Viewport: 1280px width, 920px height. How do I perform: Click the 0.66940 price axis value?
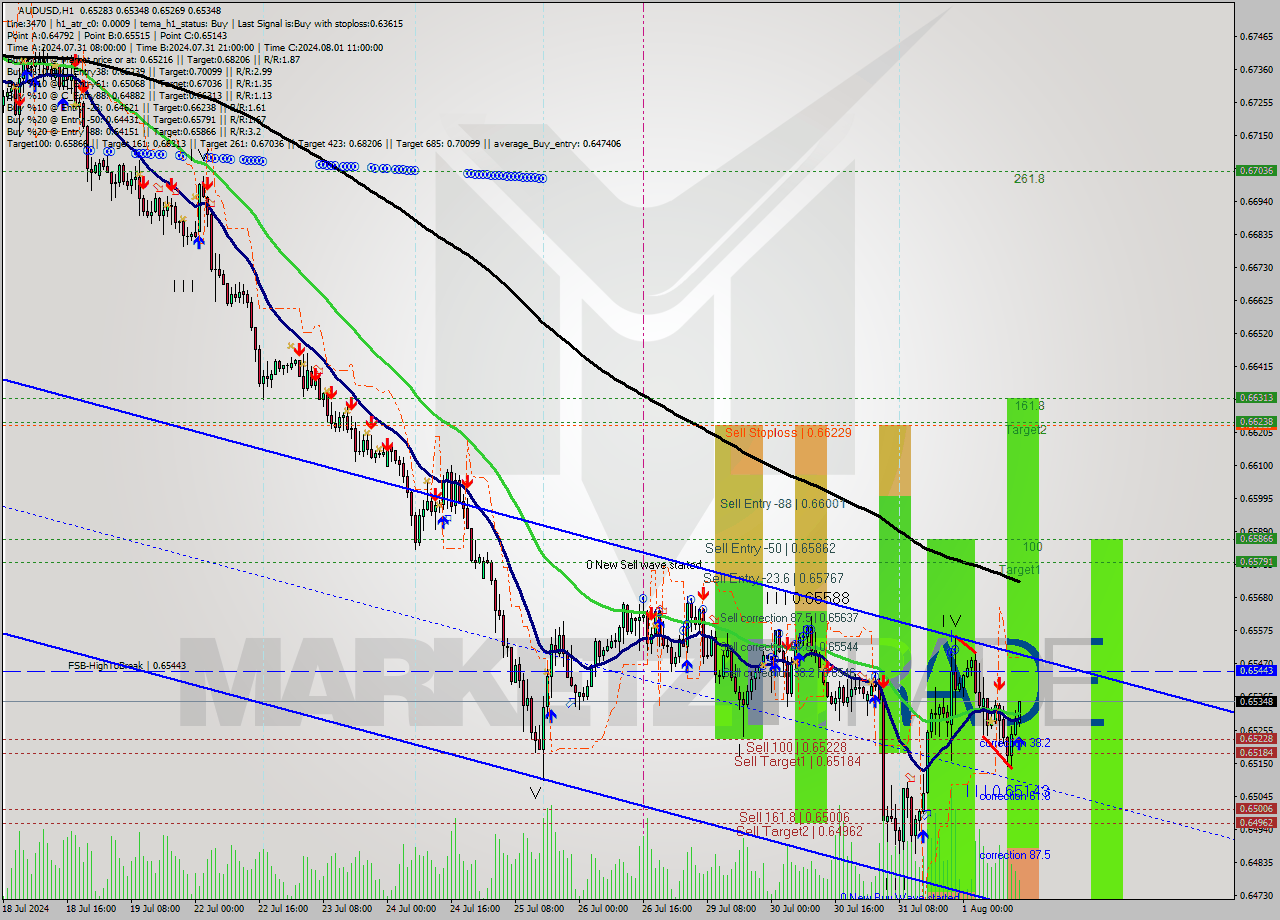[1256, 201]
